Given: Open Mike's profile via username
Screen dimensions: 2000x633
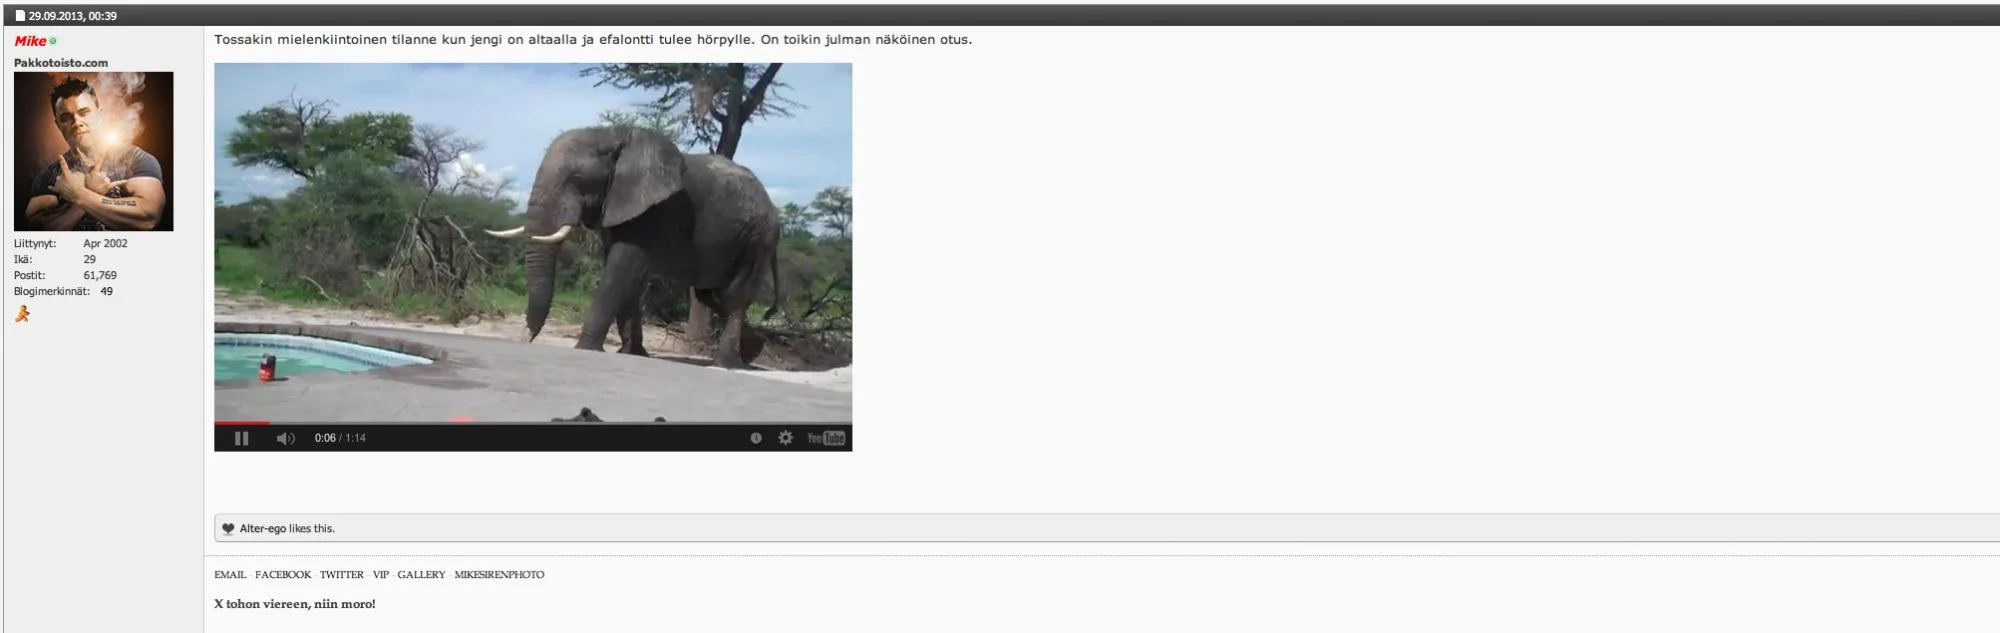Looking at the screenshot, I should pos(30,41).
